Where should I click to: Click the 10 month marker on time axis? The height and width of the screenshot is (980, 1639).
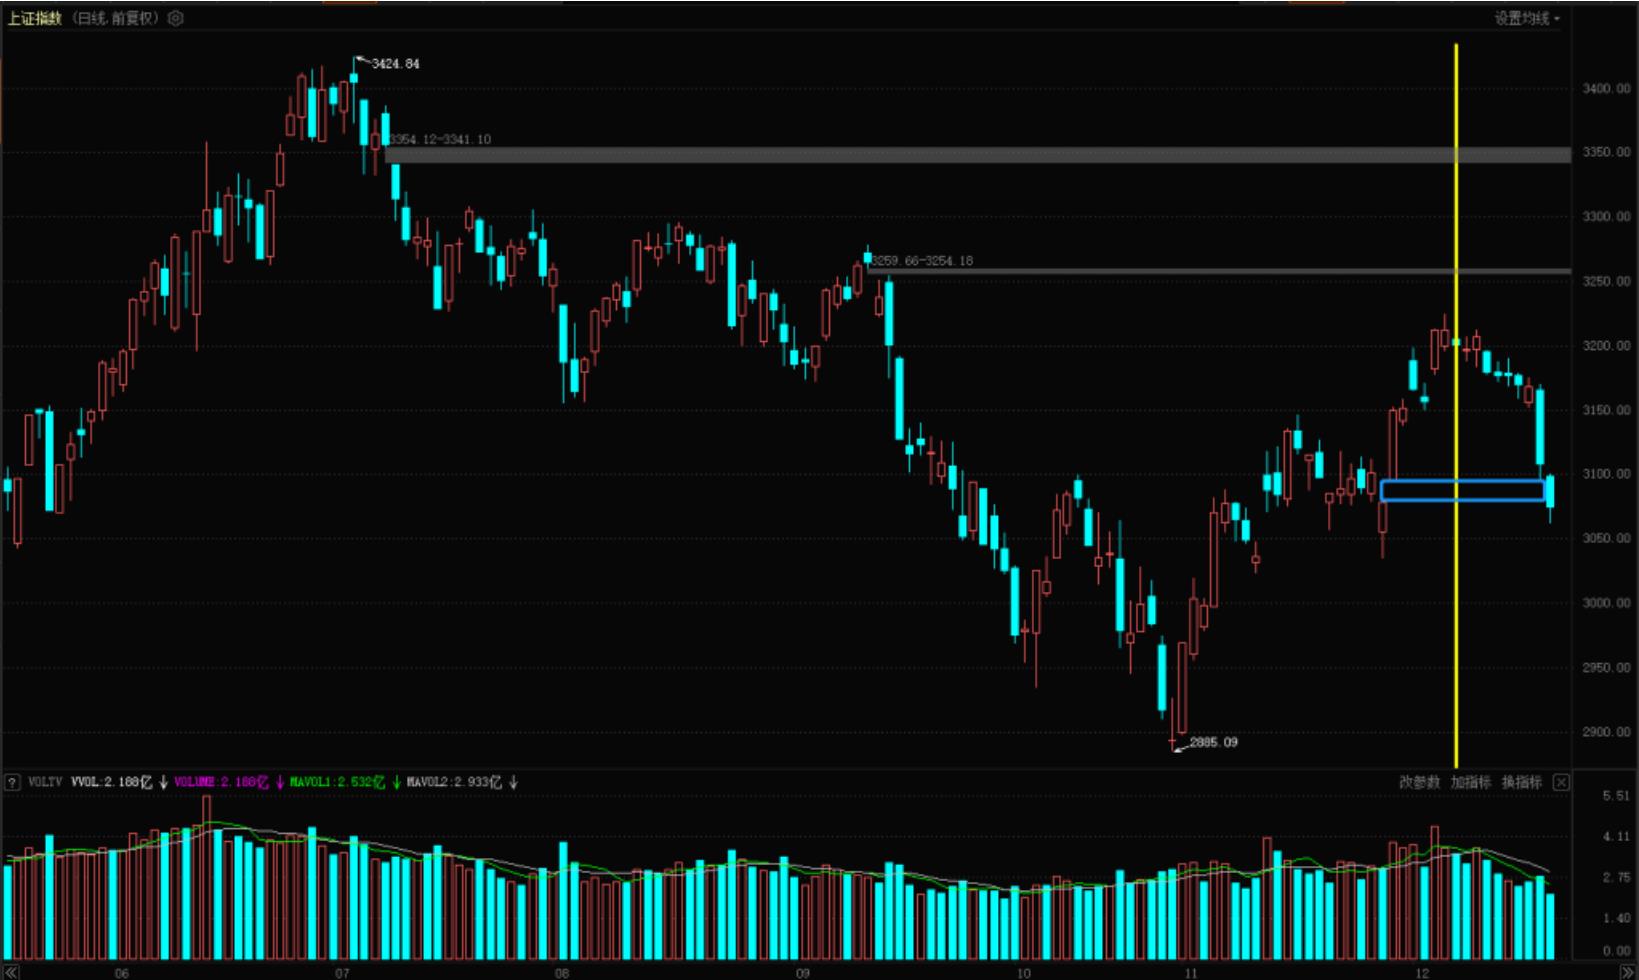coord(1023,972)
